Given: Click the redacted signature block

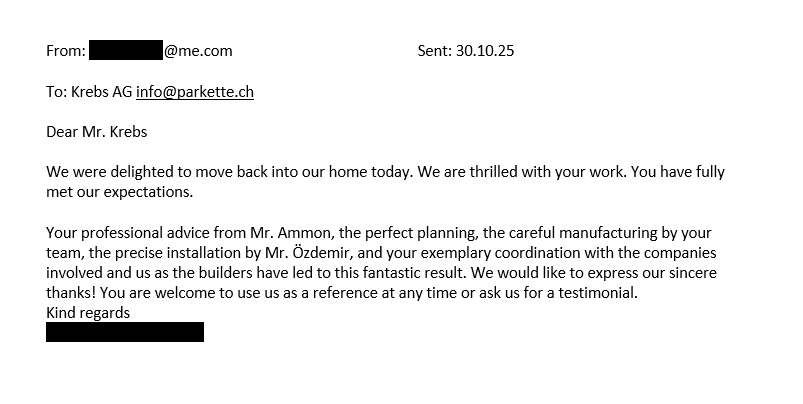Looking at the screenshot, I should click(125, 332).
